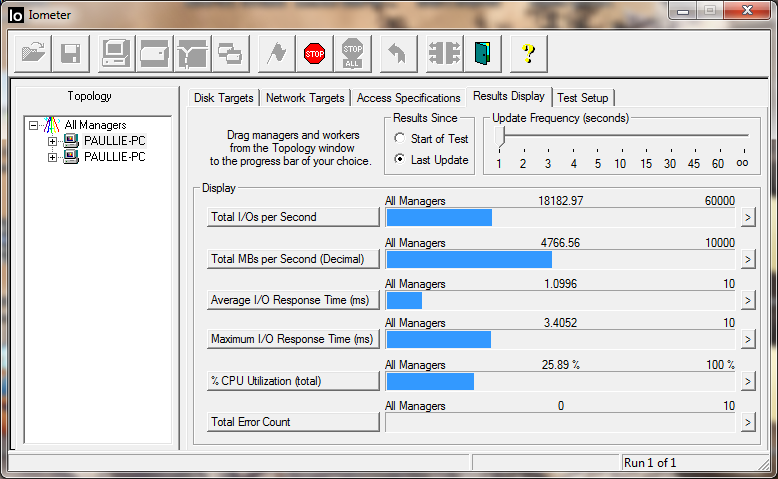
Task: Minimize the Iometer window
Action: tap(683, 10)
